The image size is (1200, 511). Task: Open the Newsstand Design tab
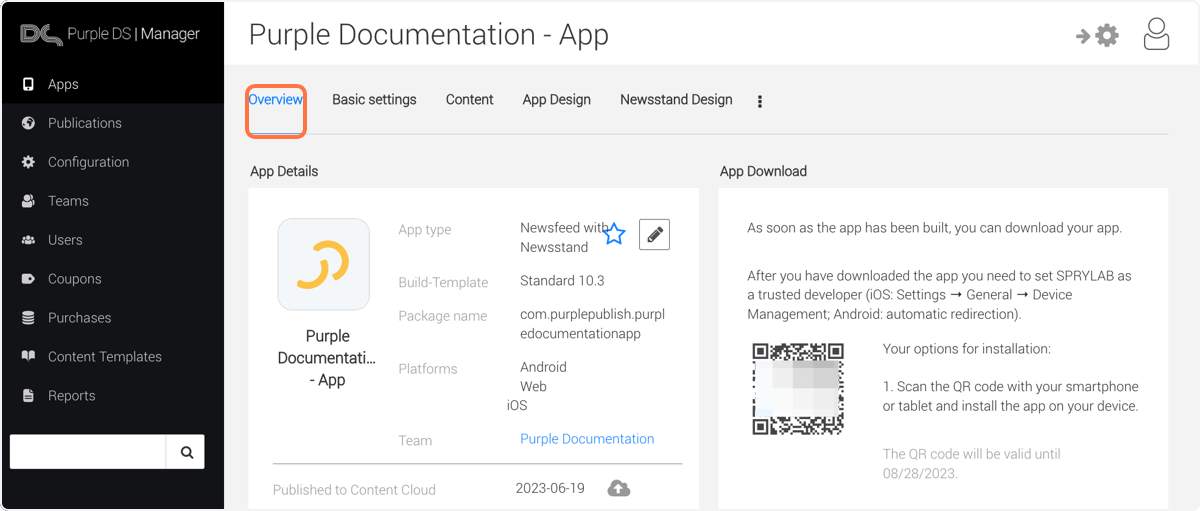point(676,100)
